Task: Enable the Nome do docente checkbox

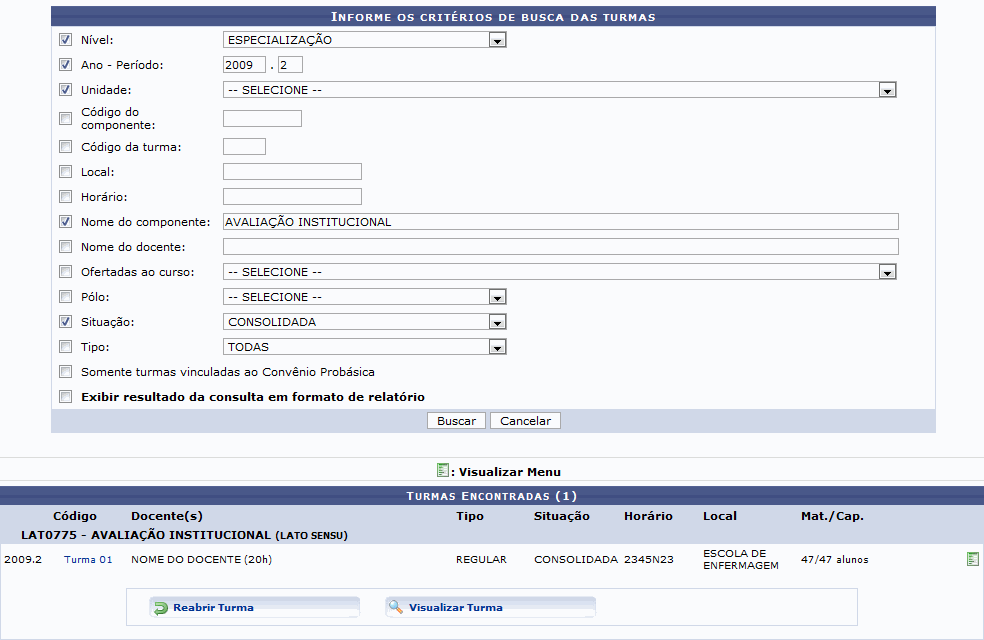Action: click(66, 247)
